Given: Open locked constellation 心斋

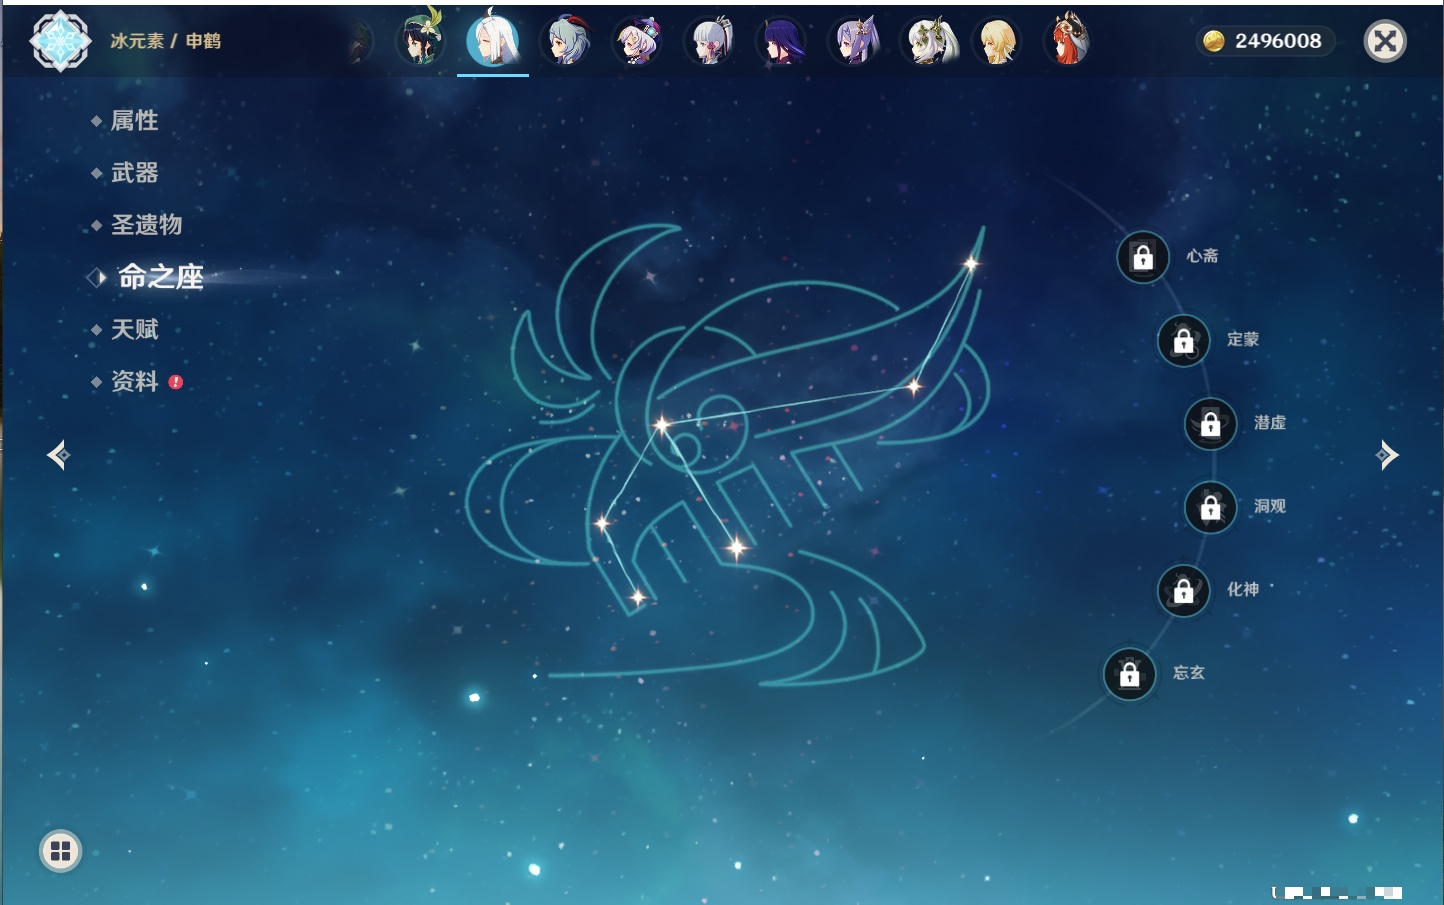Looking at the screenshot, I should click(x=1142, y=257).
